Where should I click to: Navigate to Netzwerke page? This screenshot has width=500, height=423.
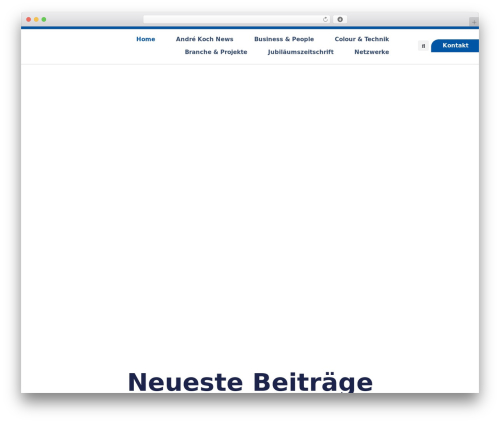[372, 52]
